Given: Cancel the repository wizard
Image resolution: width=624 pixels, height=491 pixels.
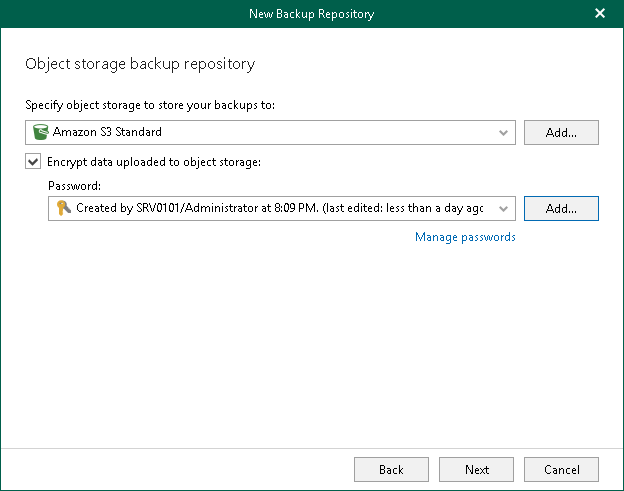Looking at the screenshot, I should click(561, 469).
